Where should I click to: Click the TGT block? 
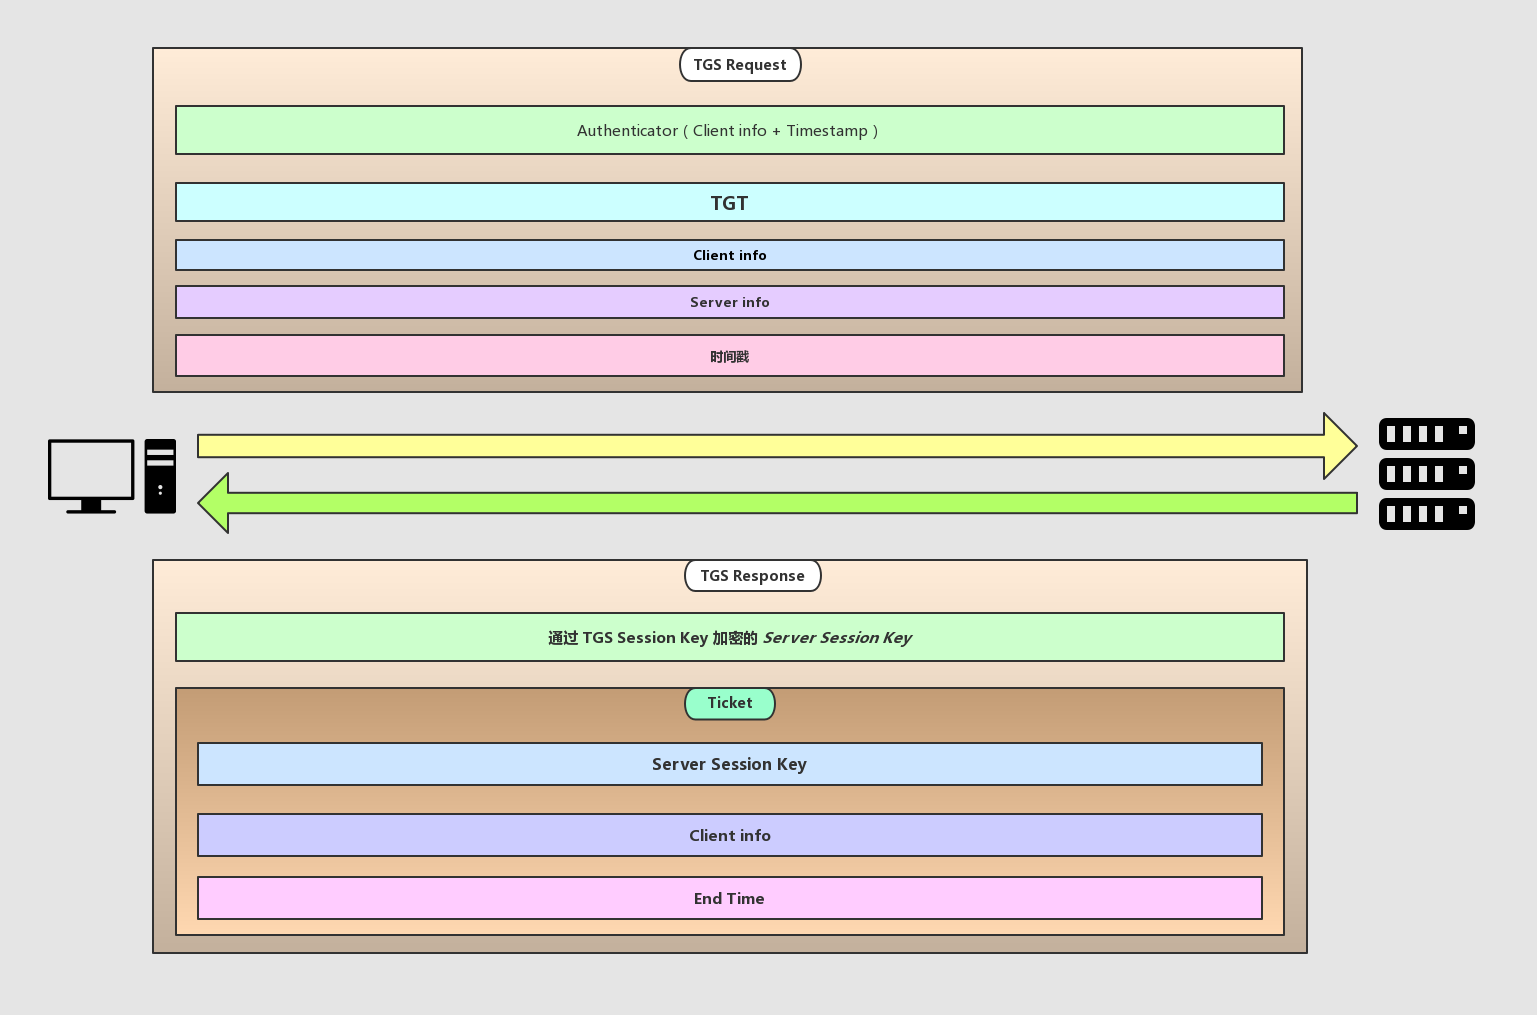[729, 203]
